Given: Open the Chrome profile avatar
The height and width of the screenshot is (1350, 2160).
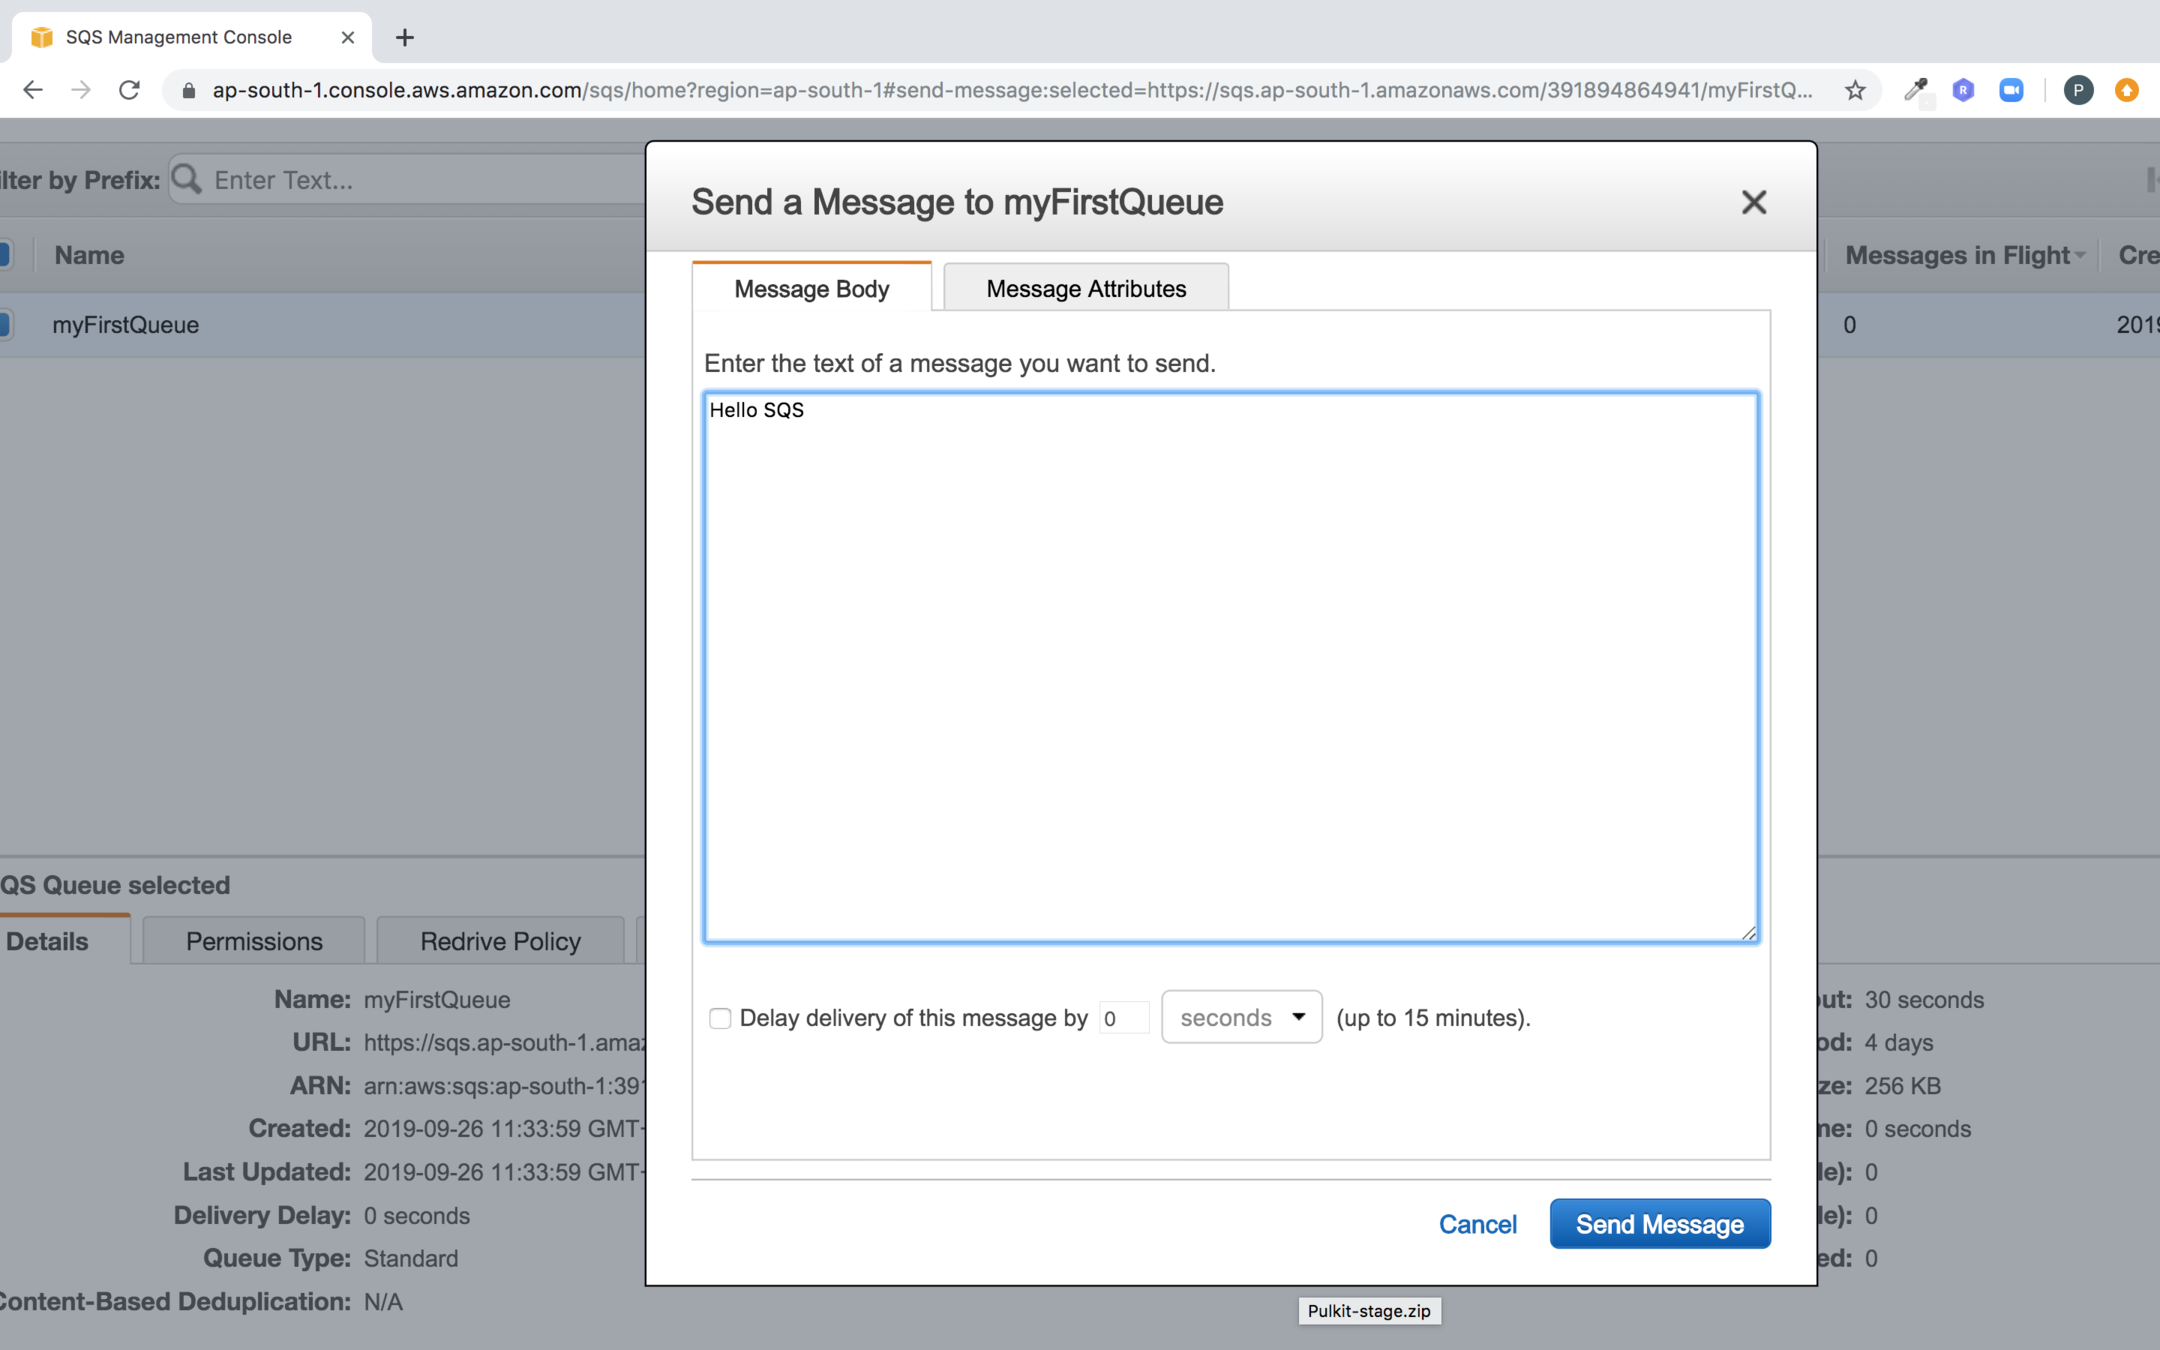Looking at the screenshot, I should click(x=2078, y=90).
